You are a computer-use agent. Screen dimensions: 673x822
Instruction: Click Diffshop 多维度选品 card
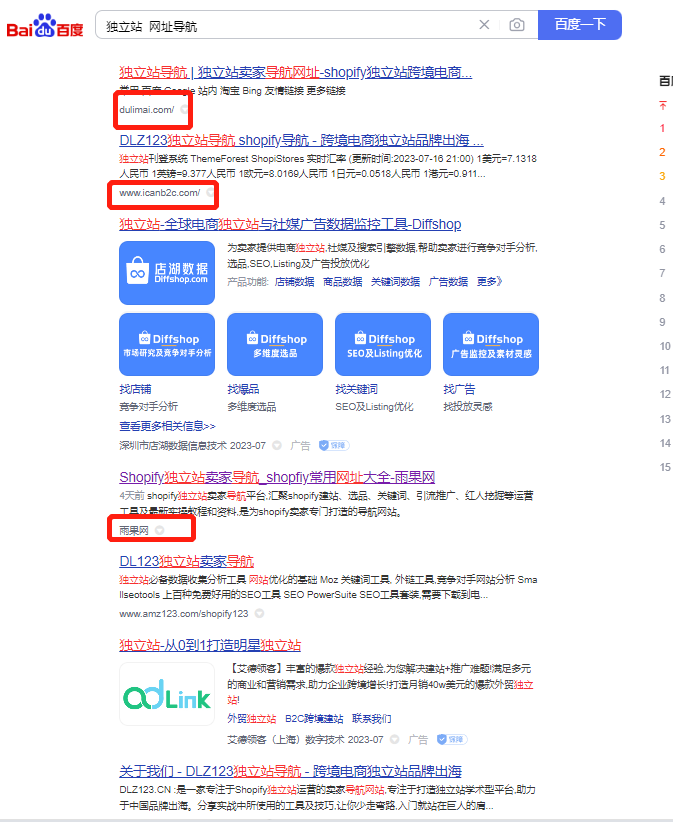pyautogui.click(x=275, y=344)
